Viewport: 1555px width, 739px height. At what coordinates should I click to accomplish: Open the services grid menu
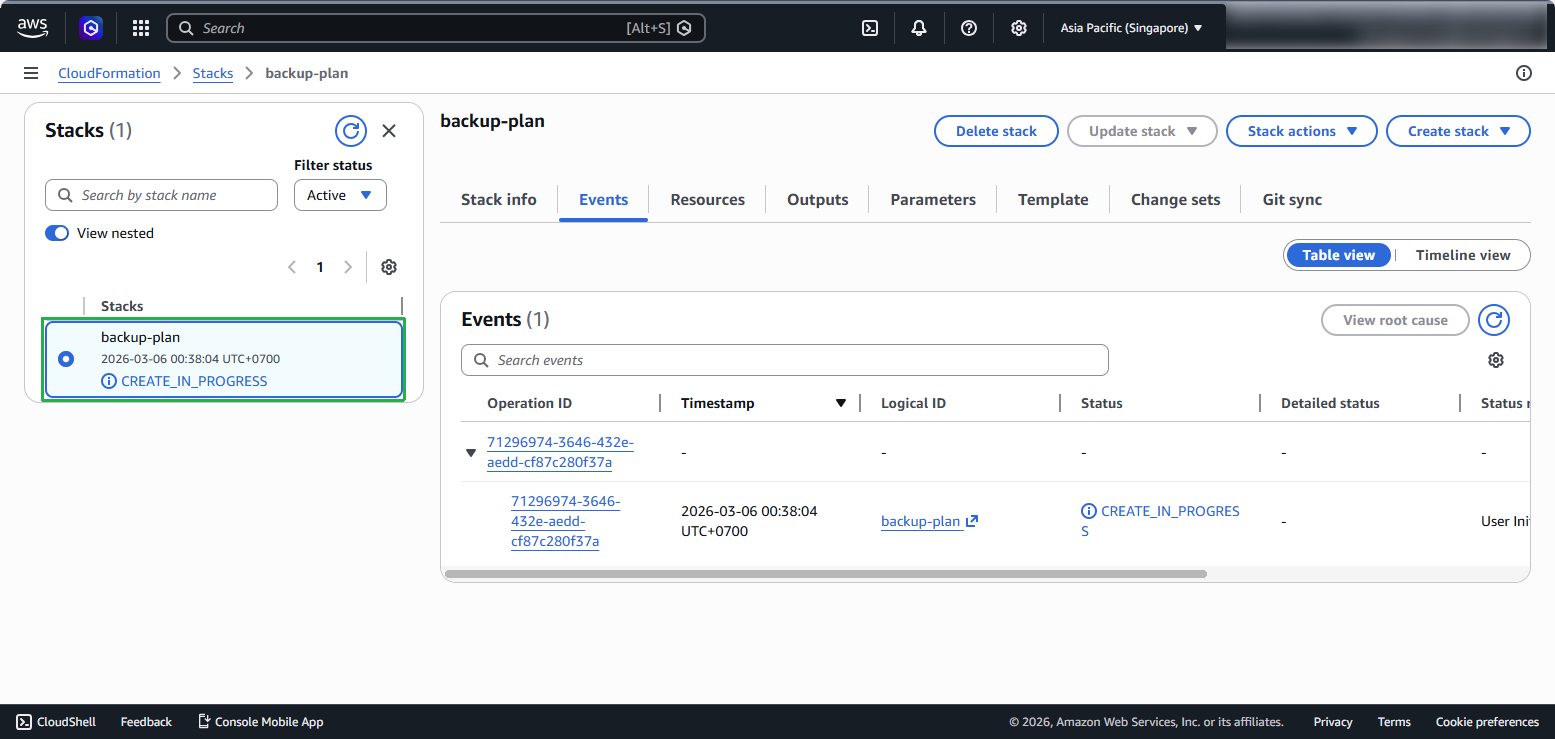click(141, 28)
